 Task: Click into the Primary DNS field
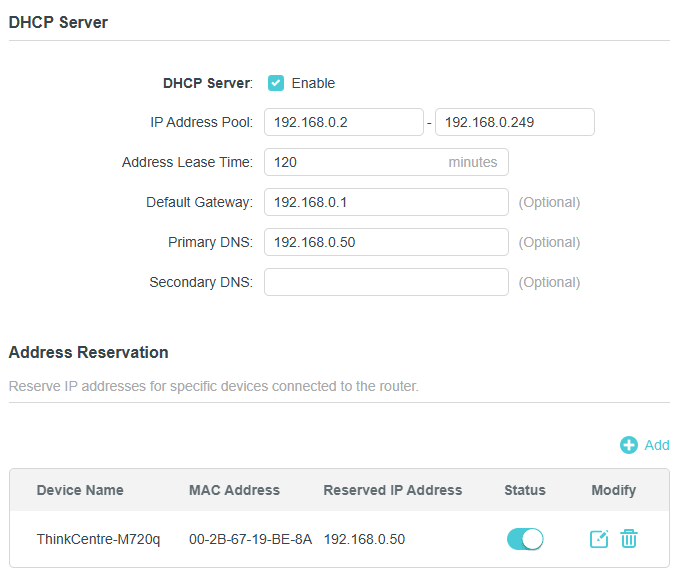386,242
